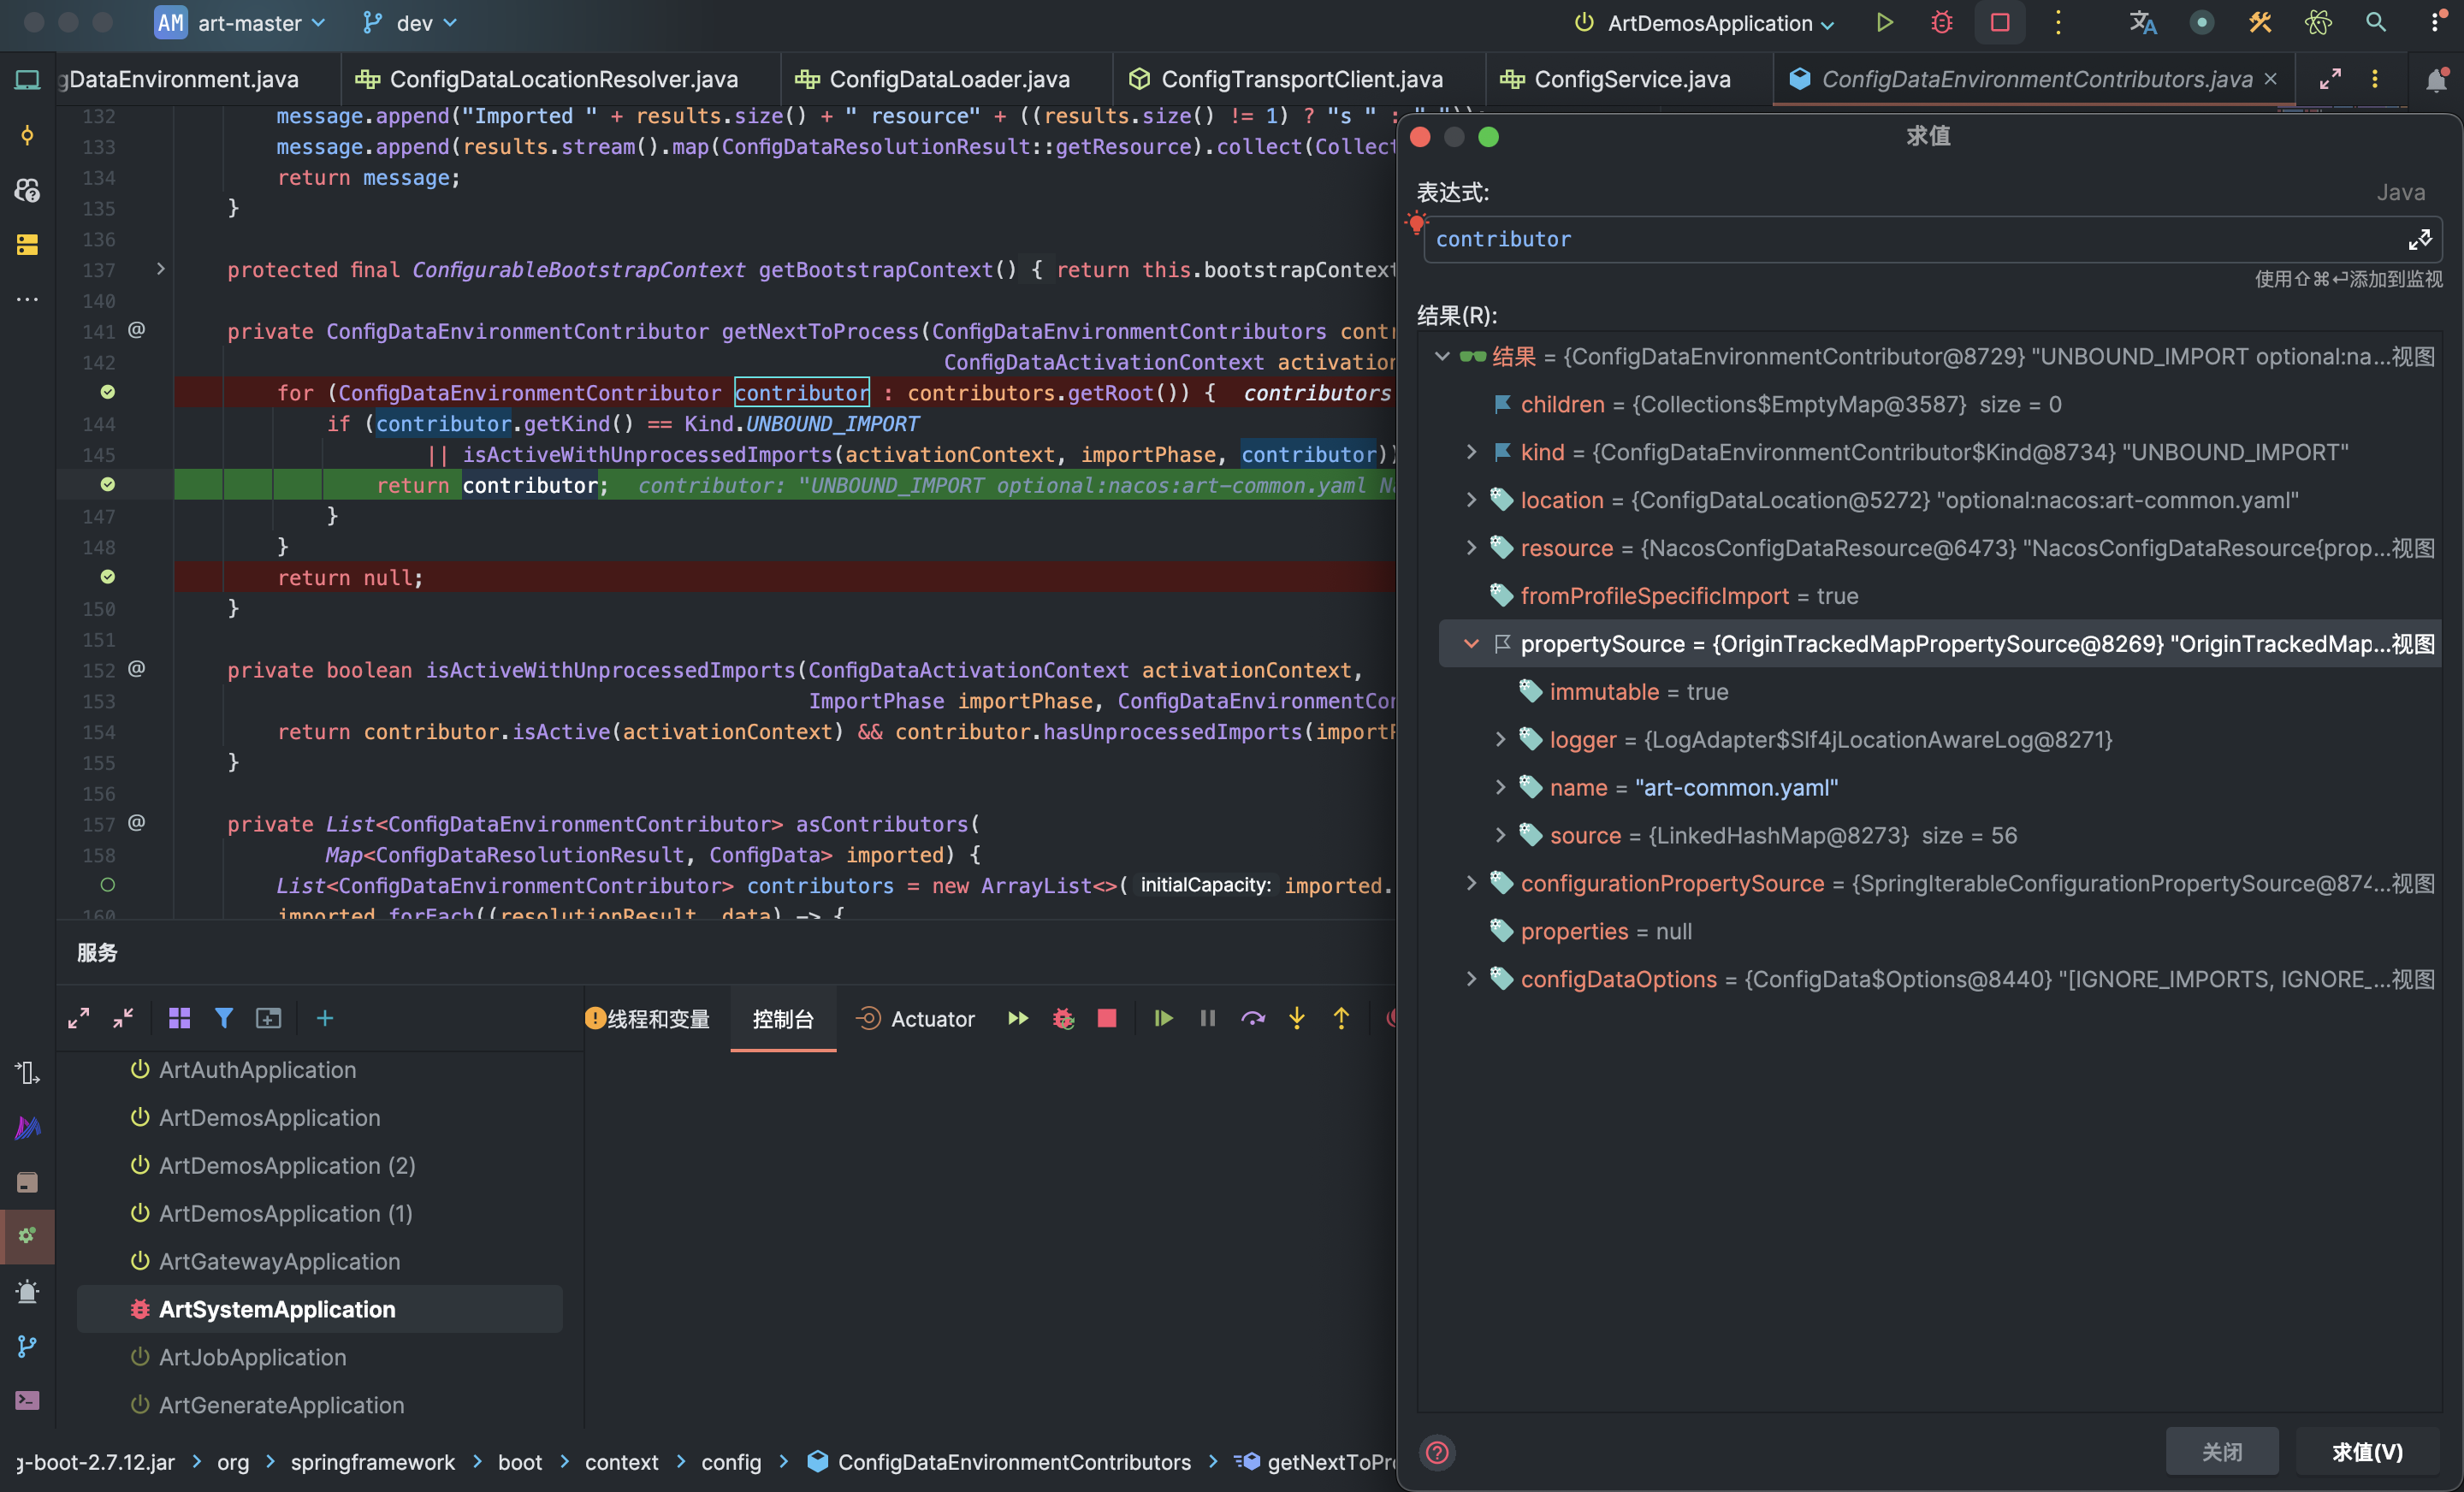Click the Step Into arrow icon
This screenshot has height=1492, width=2464.
click(x=1296, y=1018)
